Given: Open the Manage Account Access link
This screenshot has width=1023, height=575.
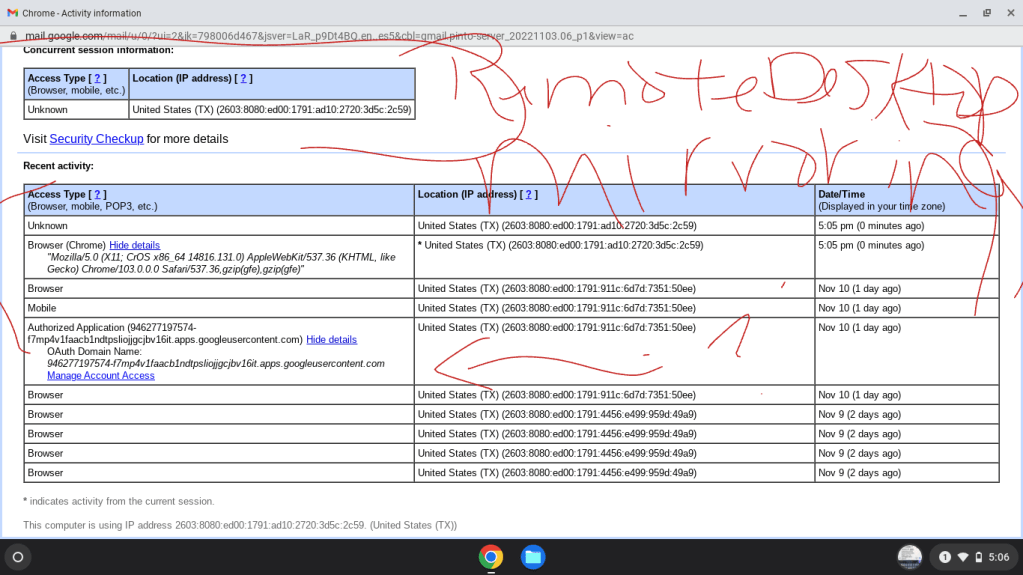Looking at the screenshot, I should 101,376.
